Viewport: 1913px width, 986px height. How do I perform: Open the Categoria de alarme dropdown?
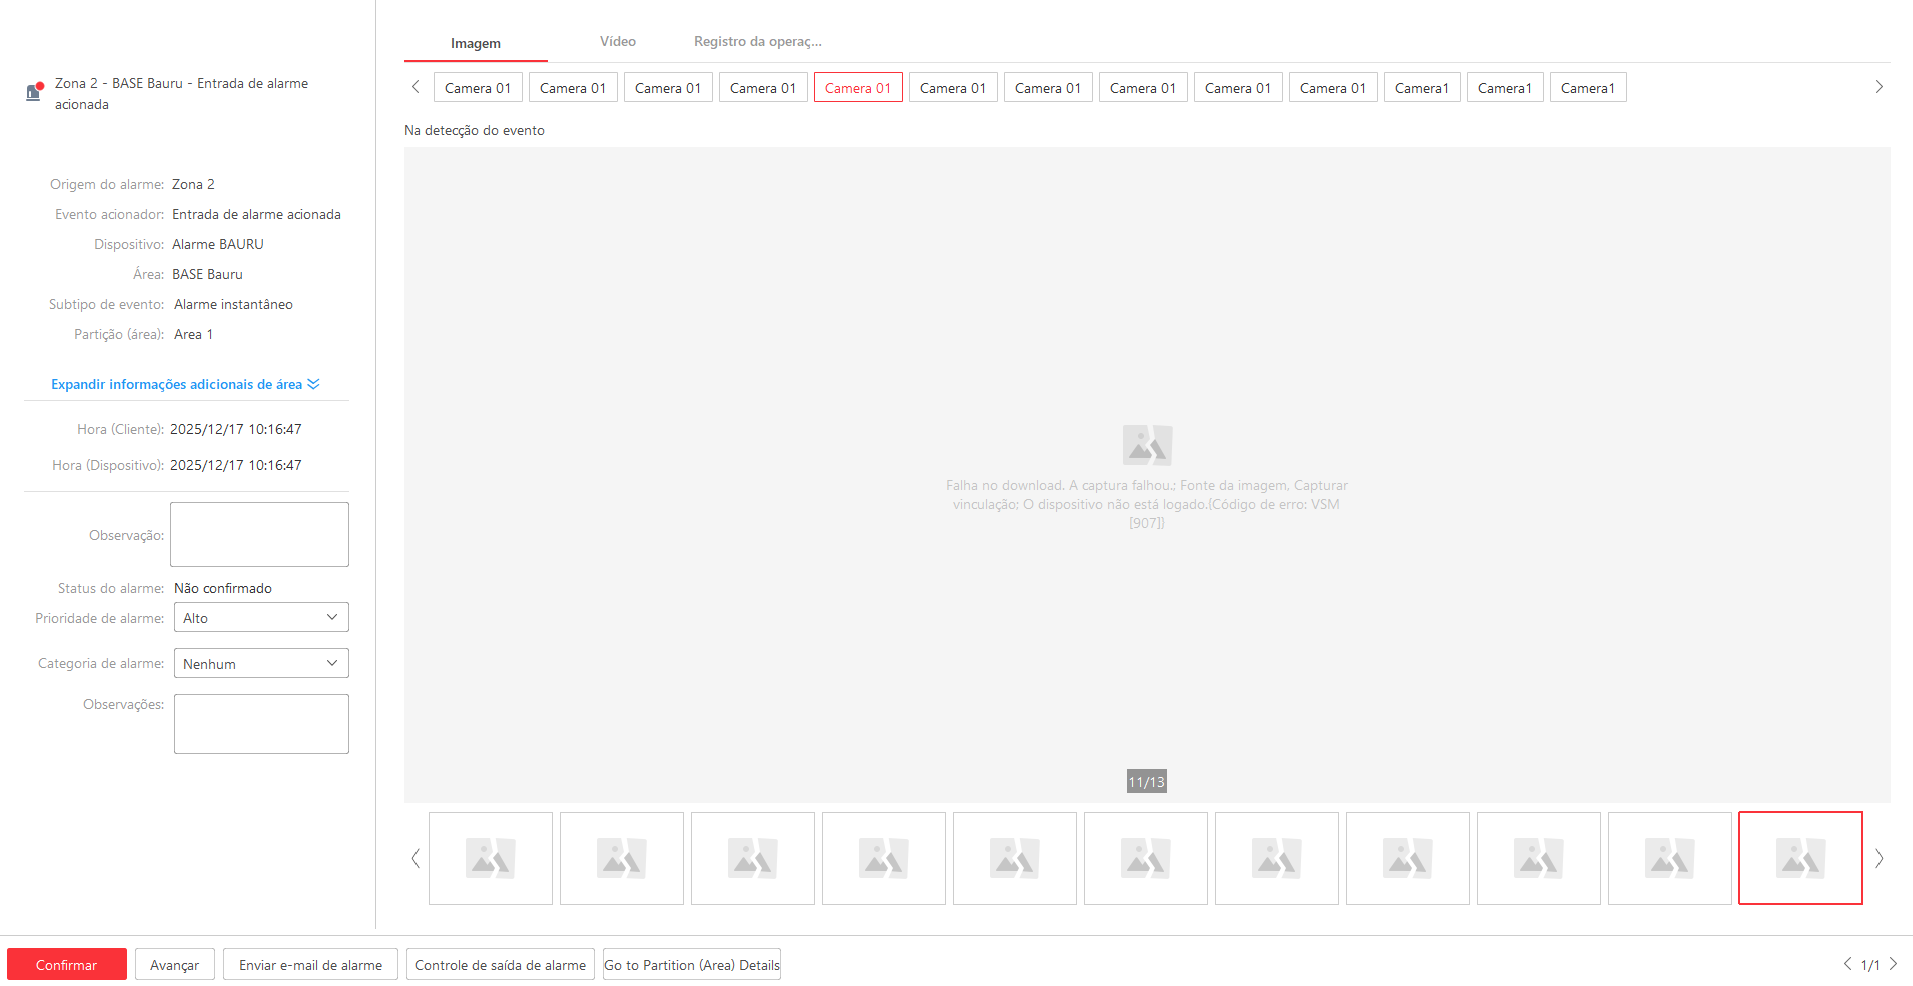[261, 664]
